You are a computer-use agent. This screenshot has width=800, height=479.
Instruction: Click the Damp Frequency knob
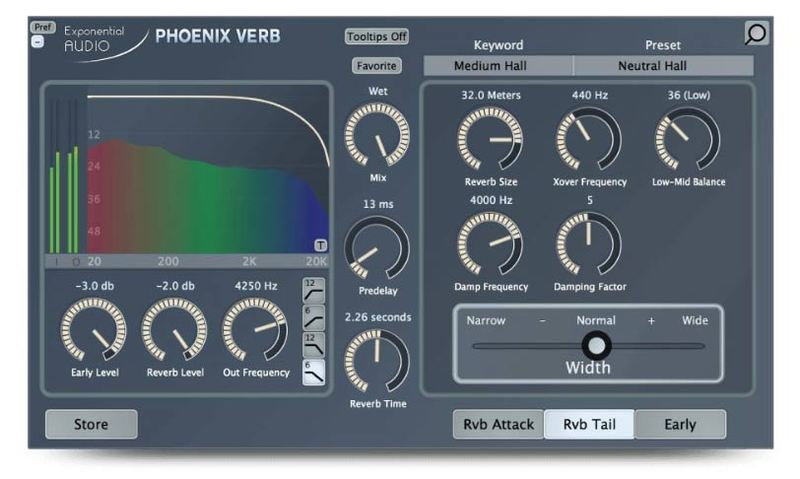click(490, 244)
